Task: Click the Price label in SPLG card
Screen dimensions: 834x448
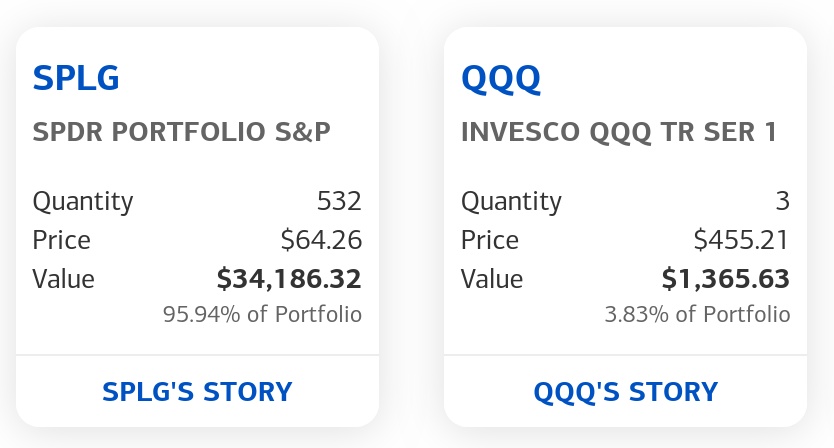Action: point(62,240)
